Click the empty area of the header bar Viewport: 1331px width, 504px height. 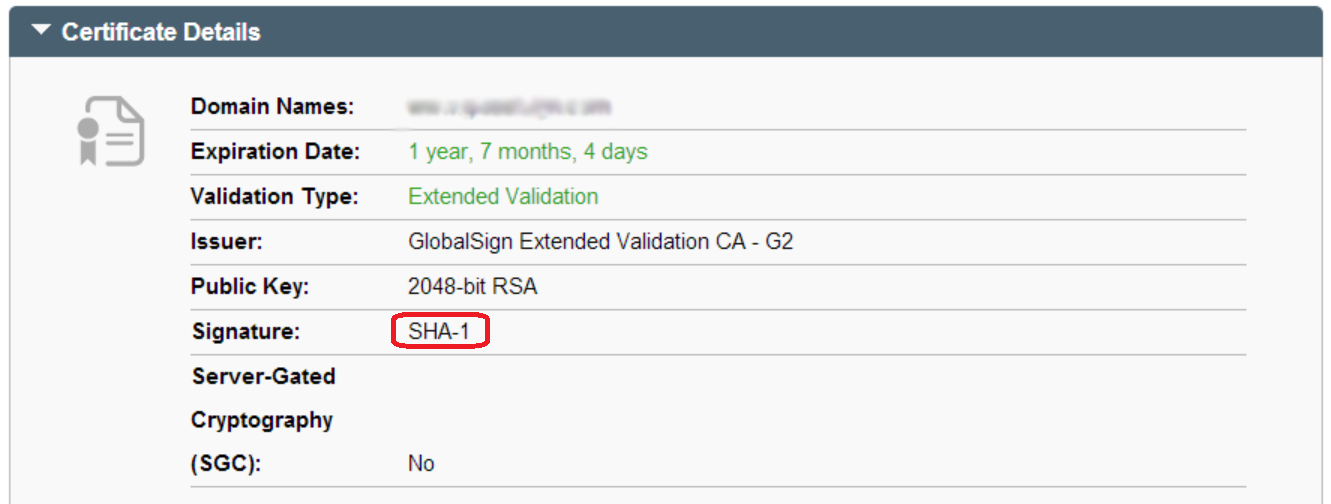click(x=800, y=32)
